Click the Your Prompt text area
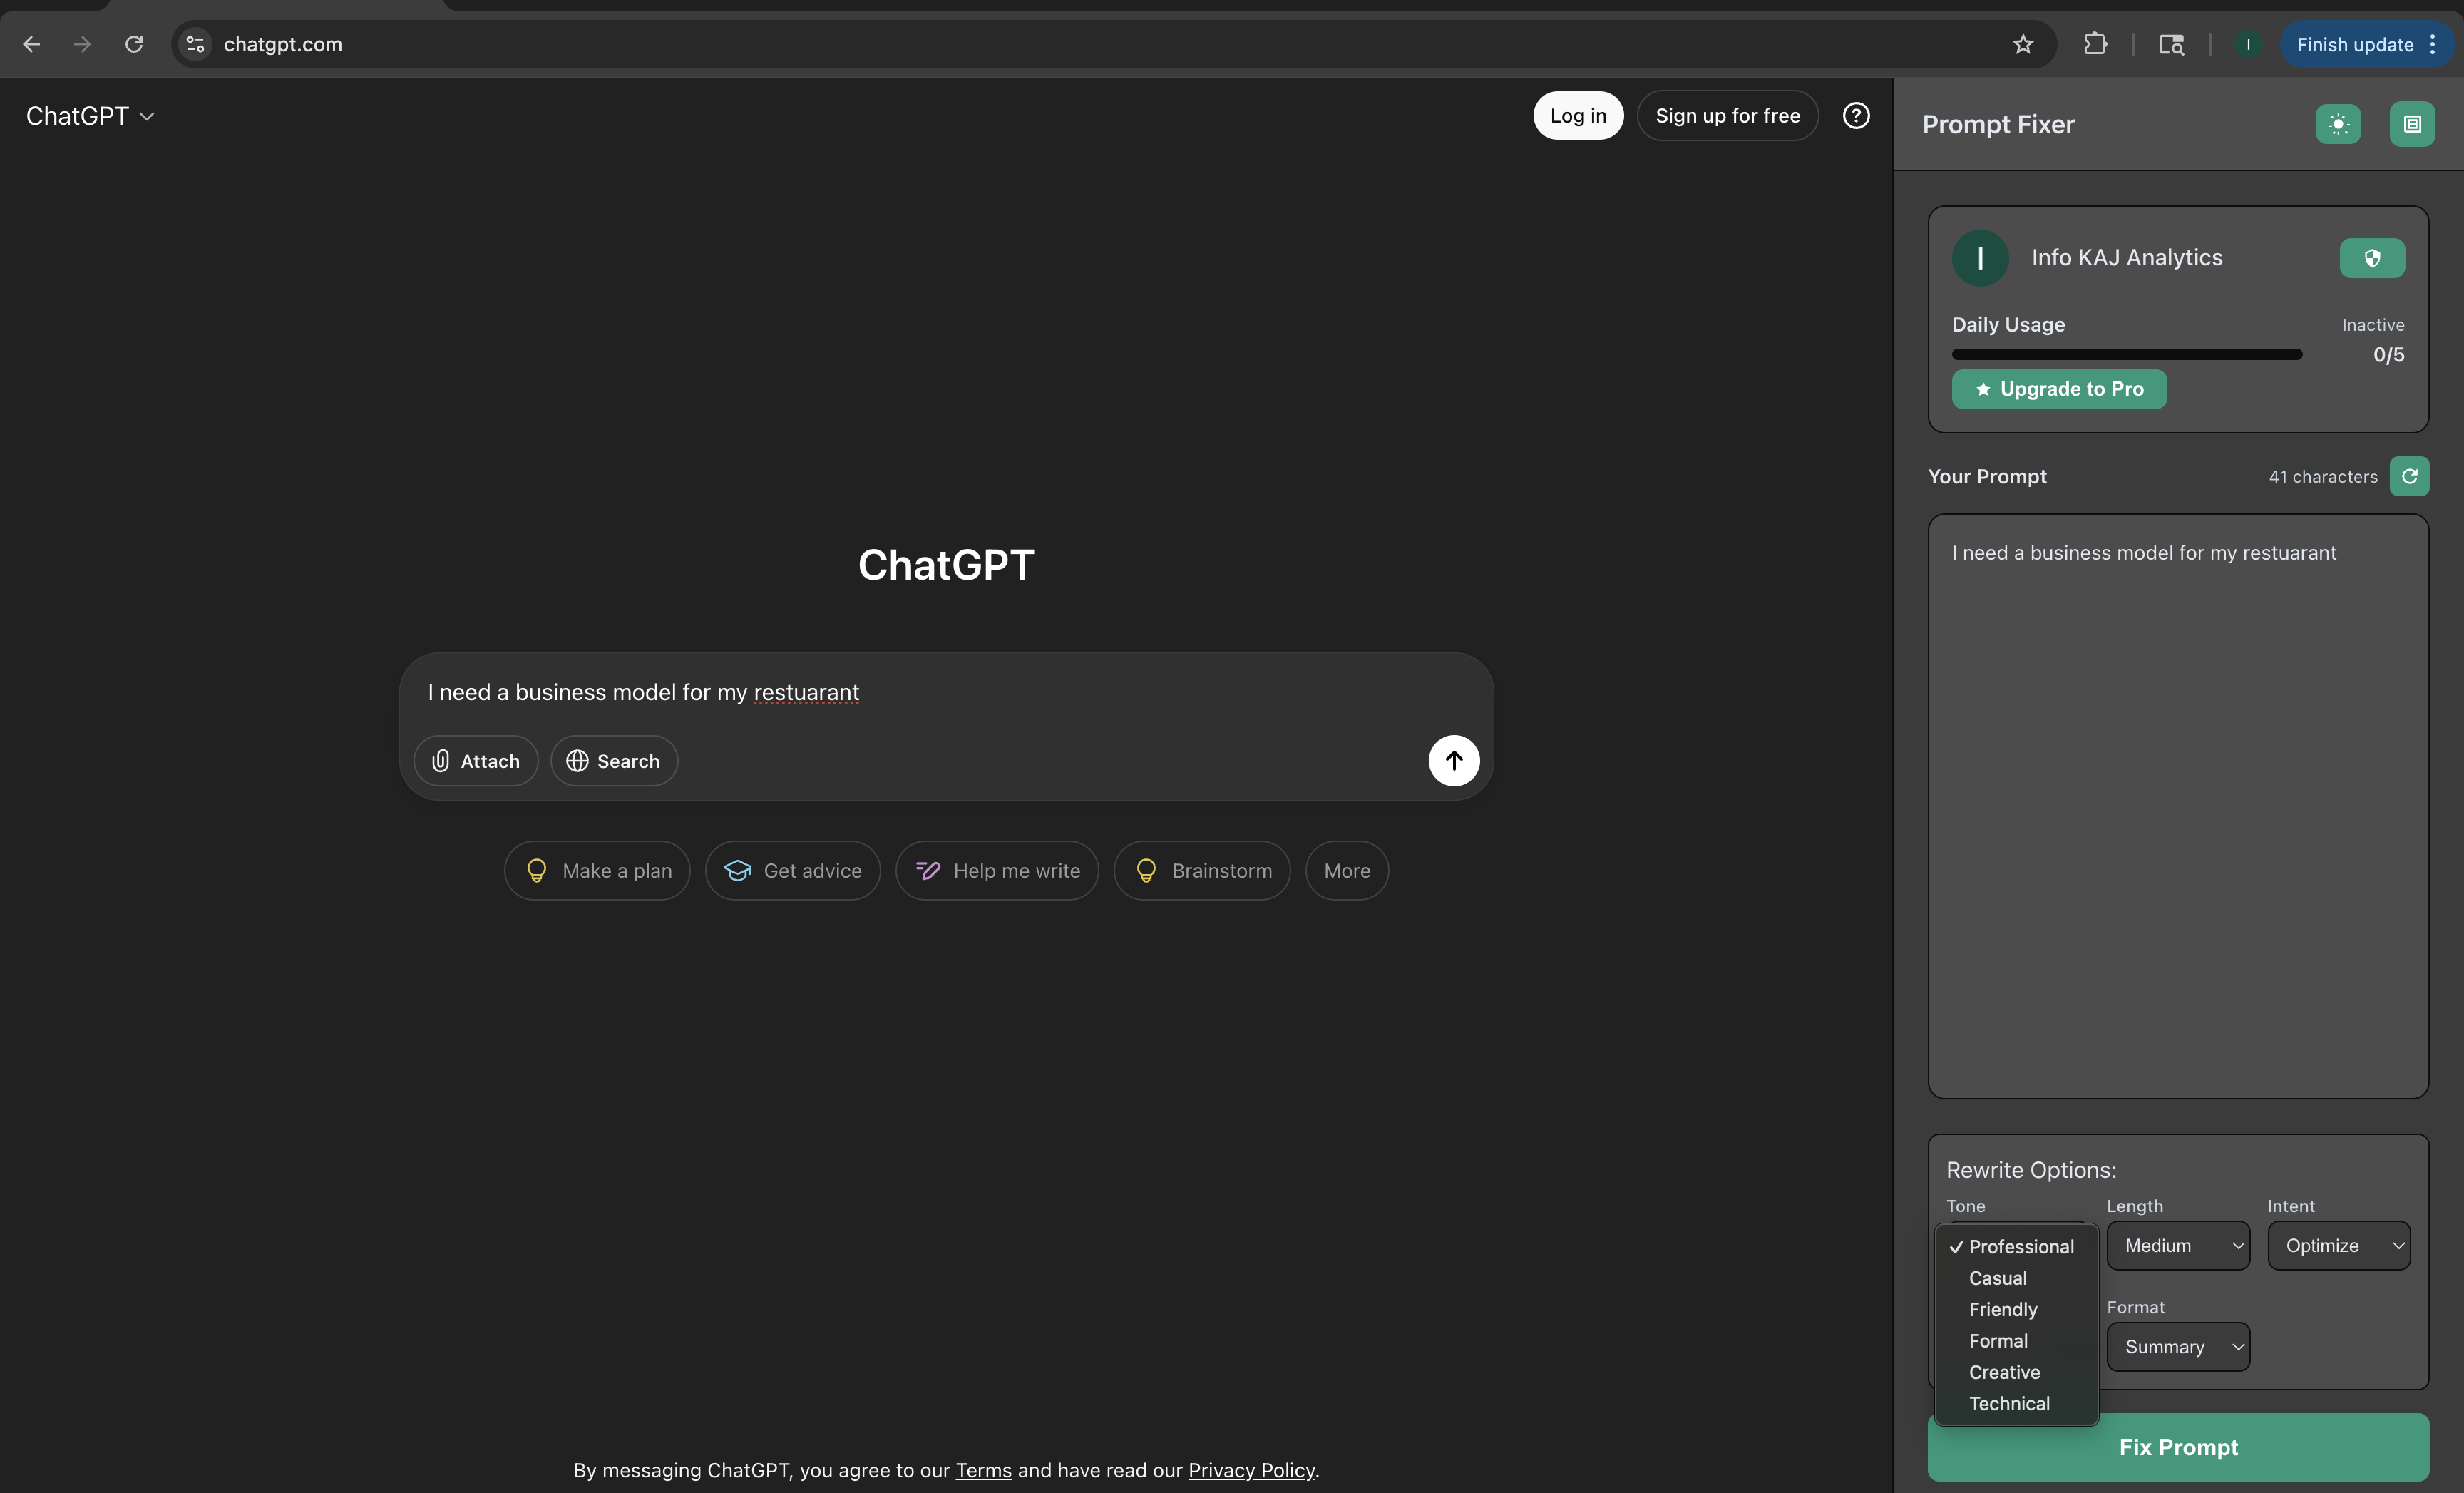Screen dimensions: 2464x1493 [2178, 806]
